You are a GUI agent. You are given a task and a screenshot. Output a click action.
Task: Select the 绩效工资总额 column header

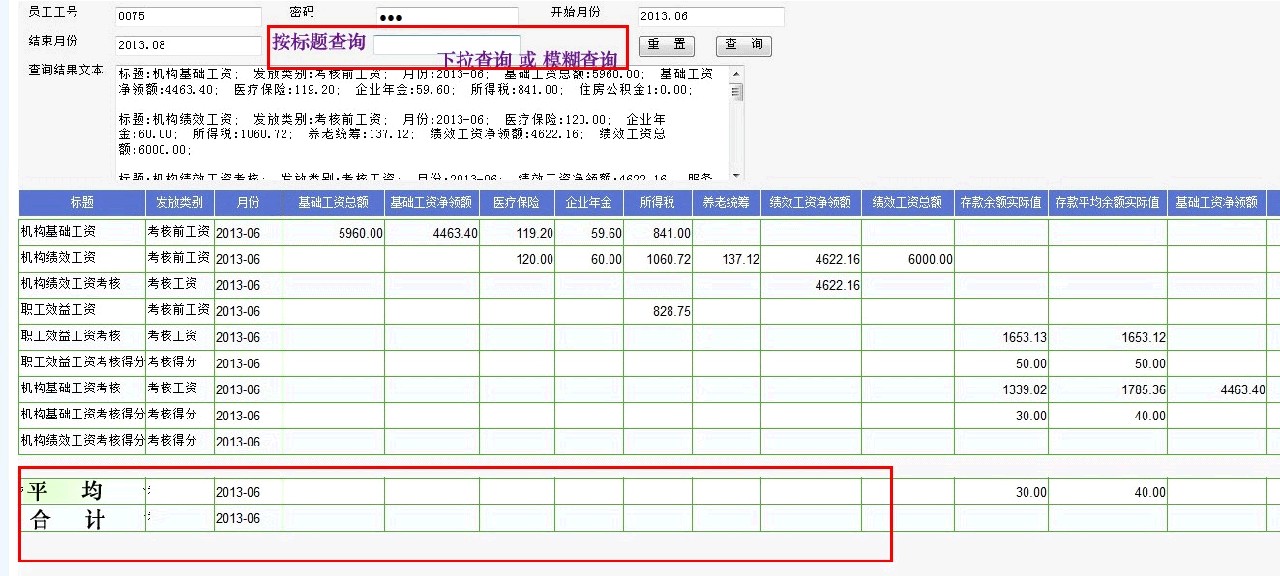click(x=907, y=202)
